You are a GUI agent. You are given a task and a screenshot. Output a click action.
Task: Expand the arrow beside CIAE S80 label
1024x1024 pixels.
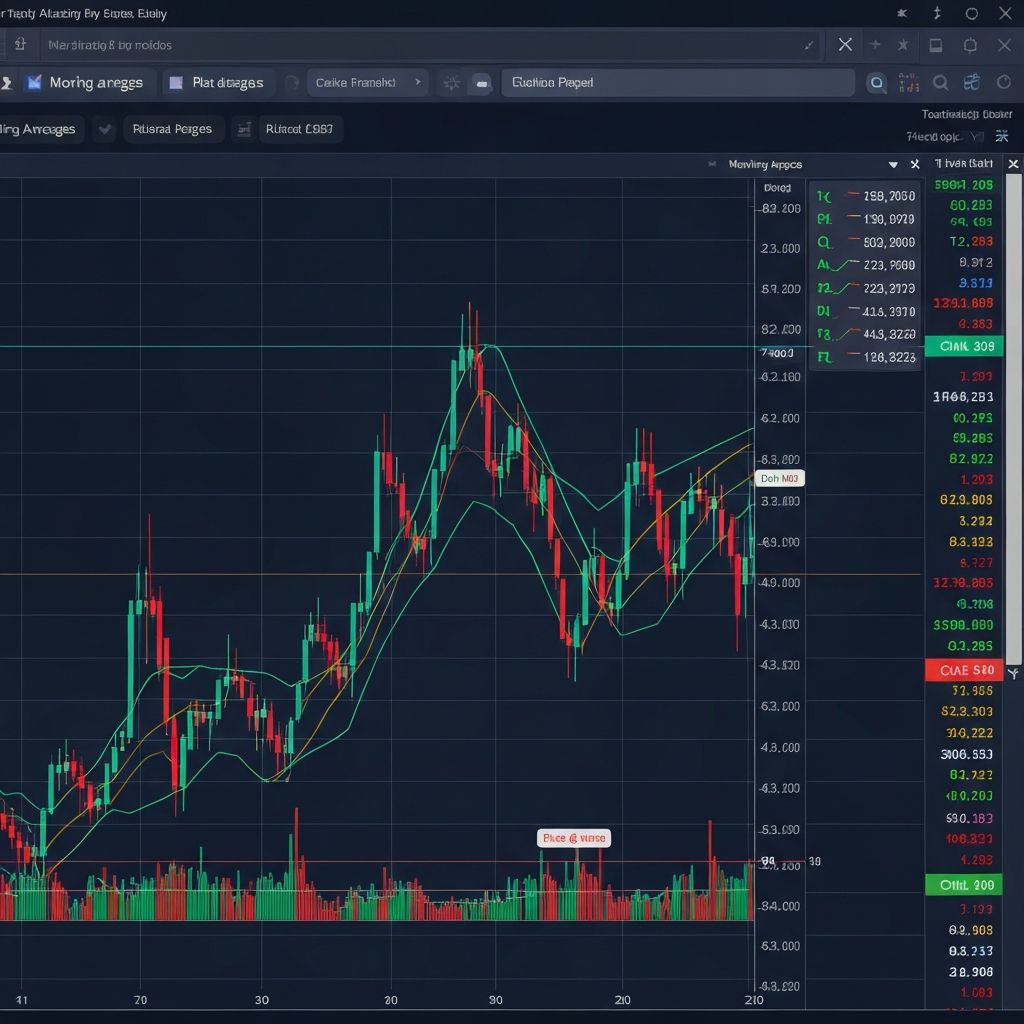pyautogui.click(x=1014, y=673)
